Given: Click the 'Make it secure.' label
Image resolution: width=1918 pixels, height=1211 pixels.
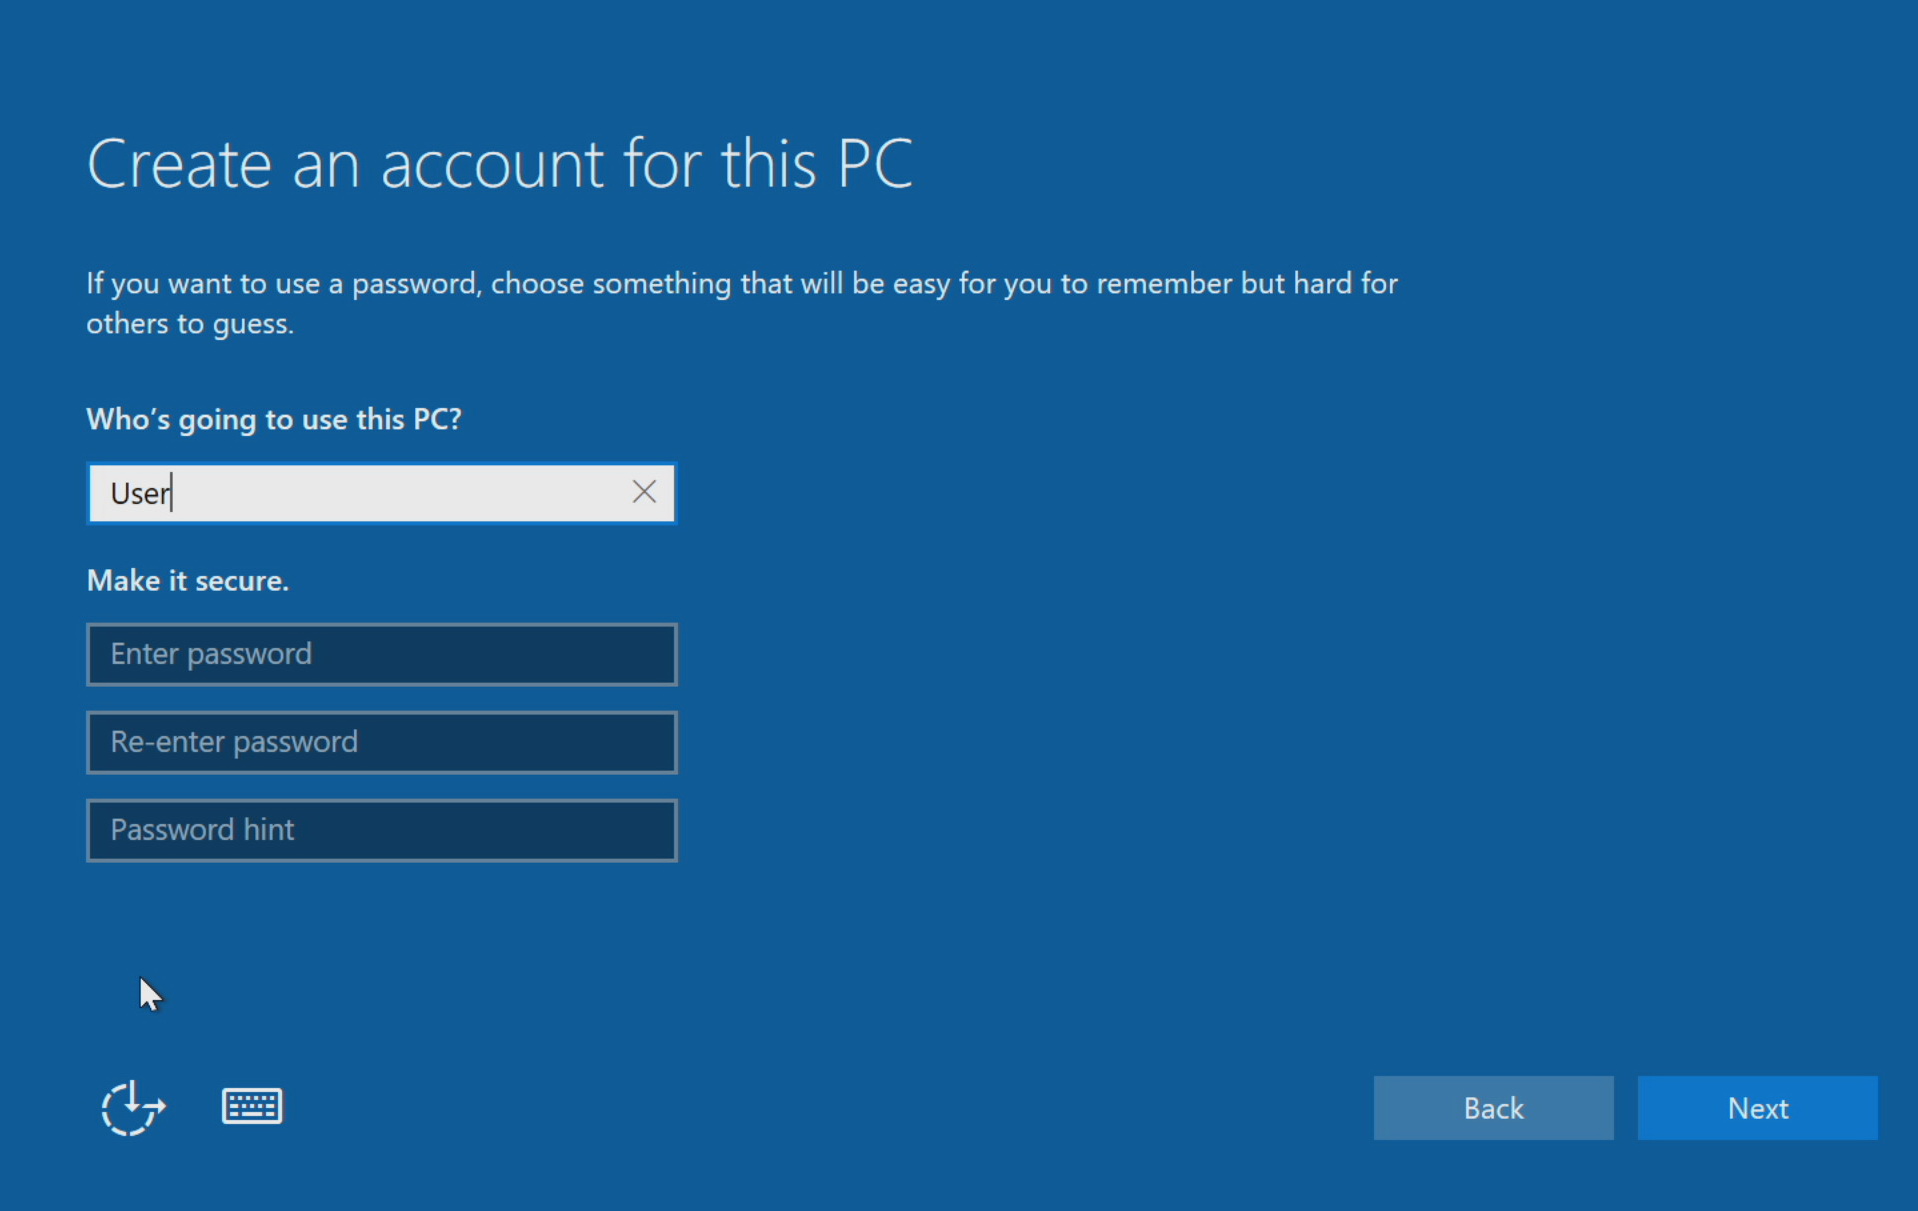Looking at the screenshot, I should (188, 581).
